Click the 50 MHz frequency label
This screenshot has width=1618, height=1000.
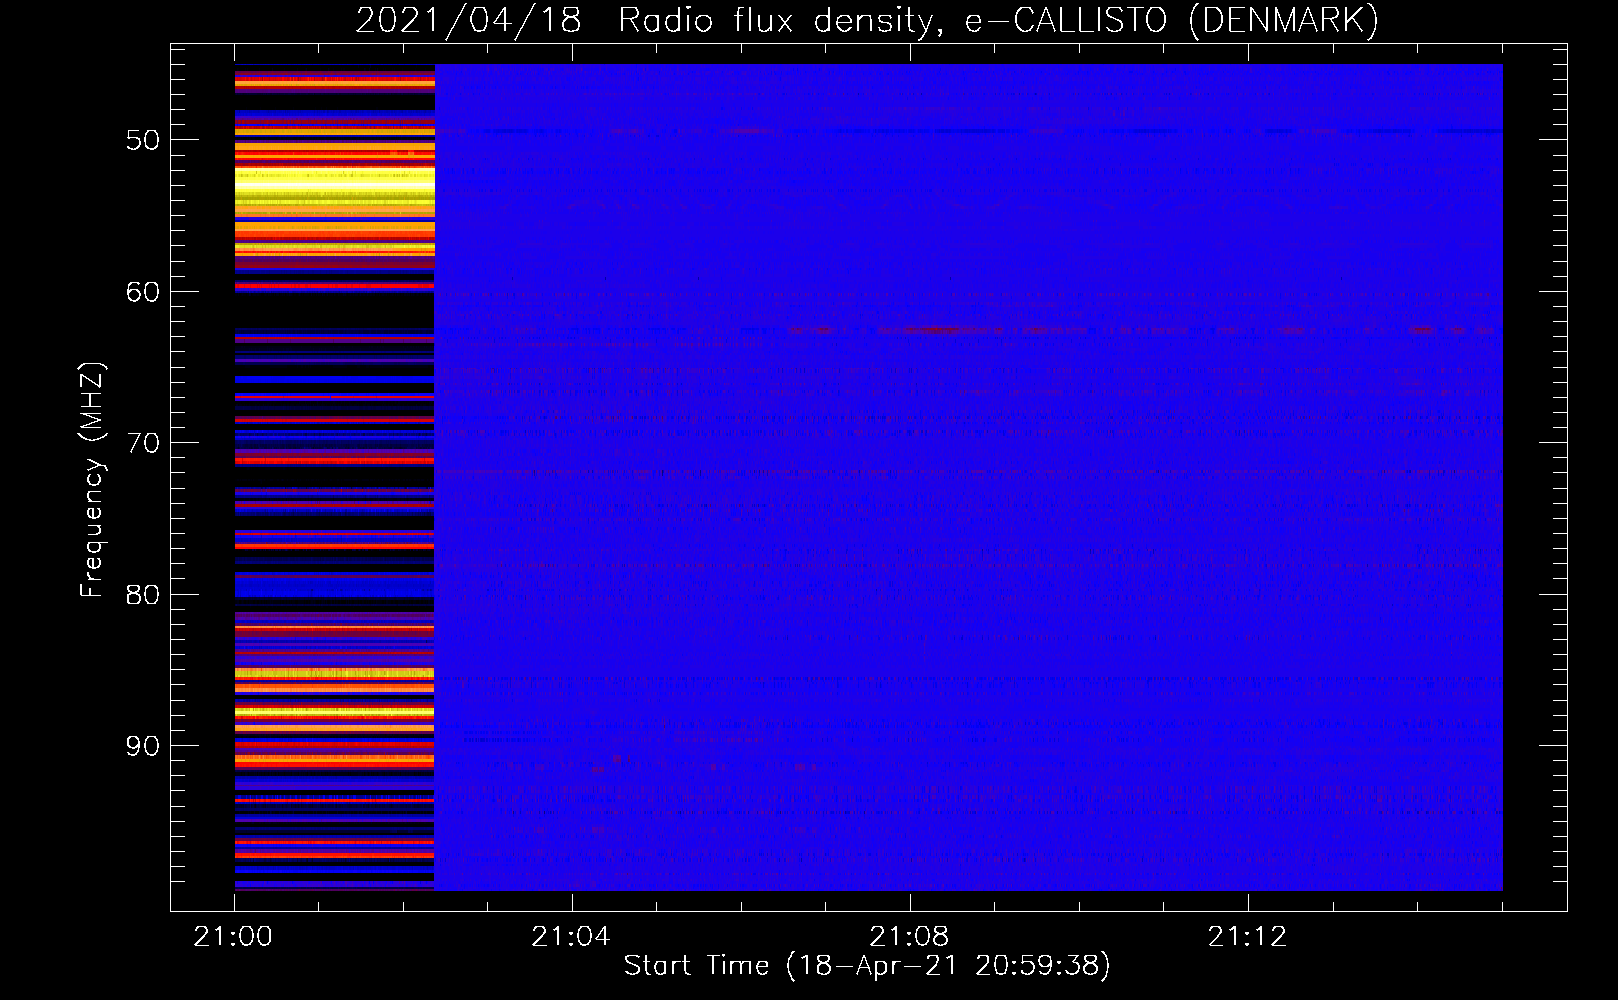click(x=143, y=140)
